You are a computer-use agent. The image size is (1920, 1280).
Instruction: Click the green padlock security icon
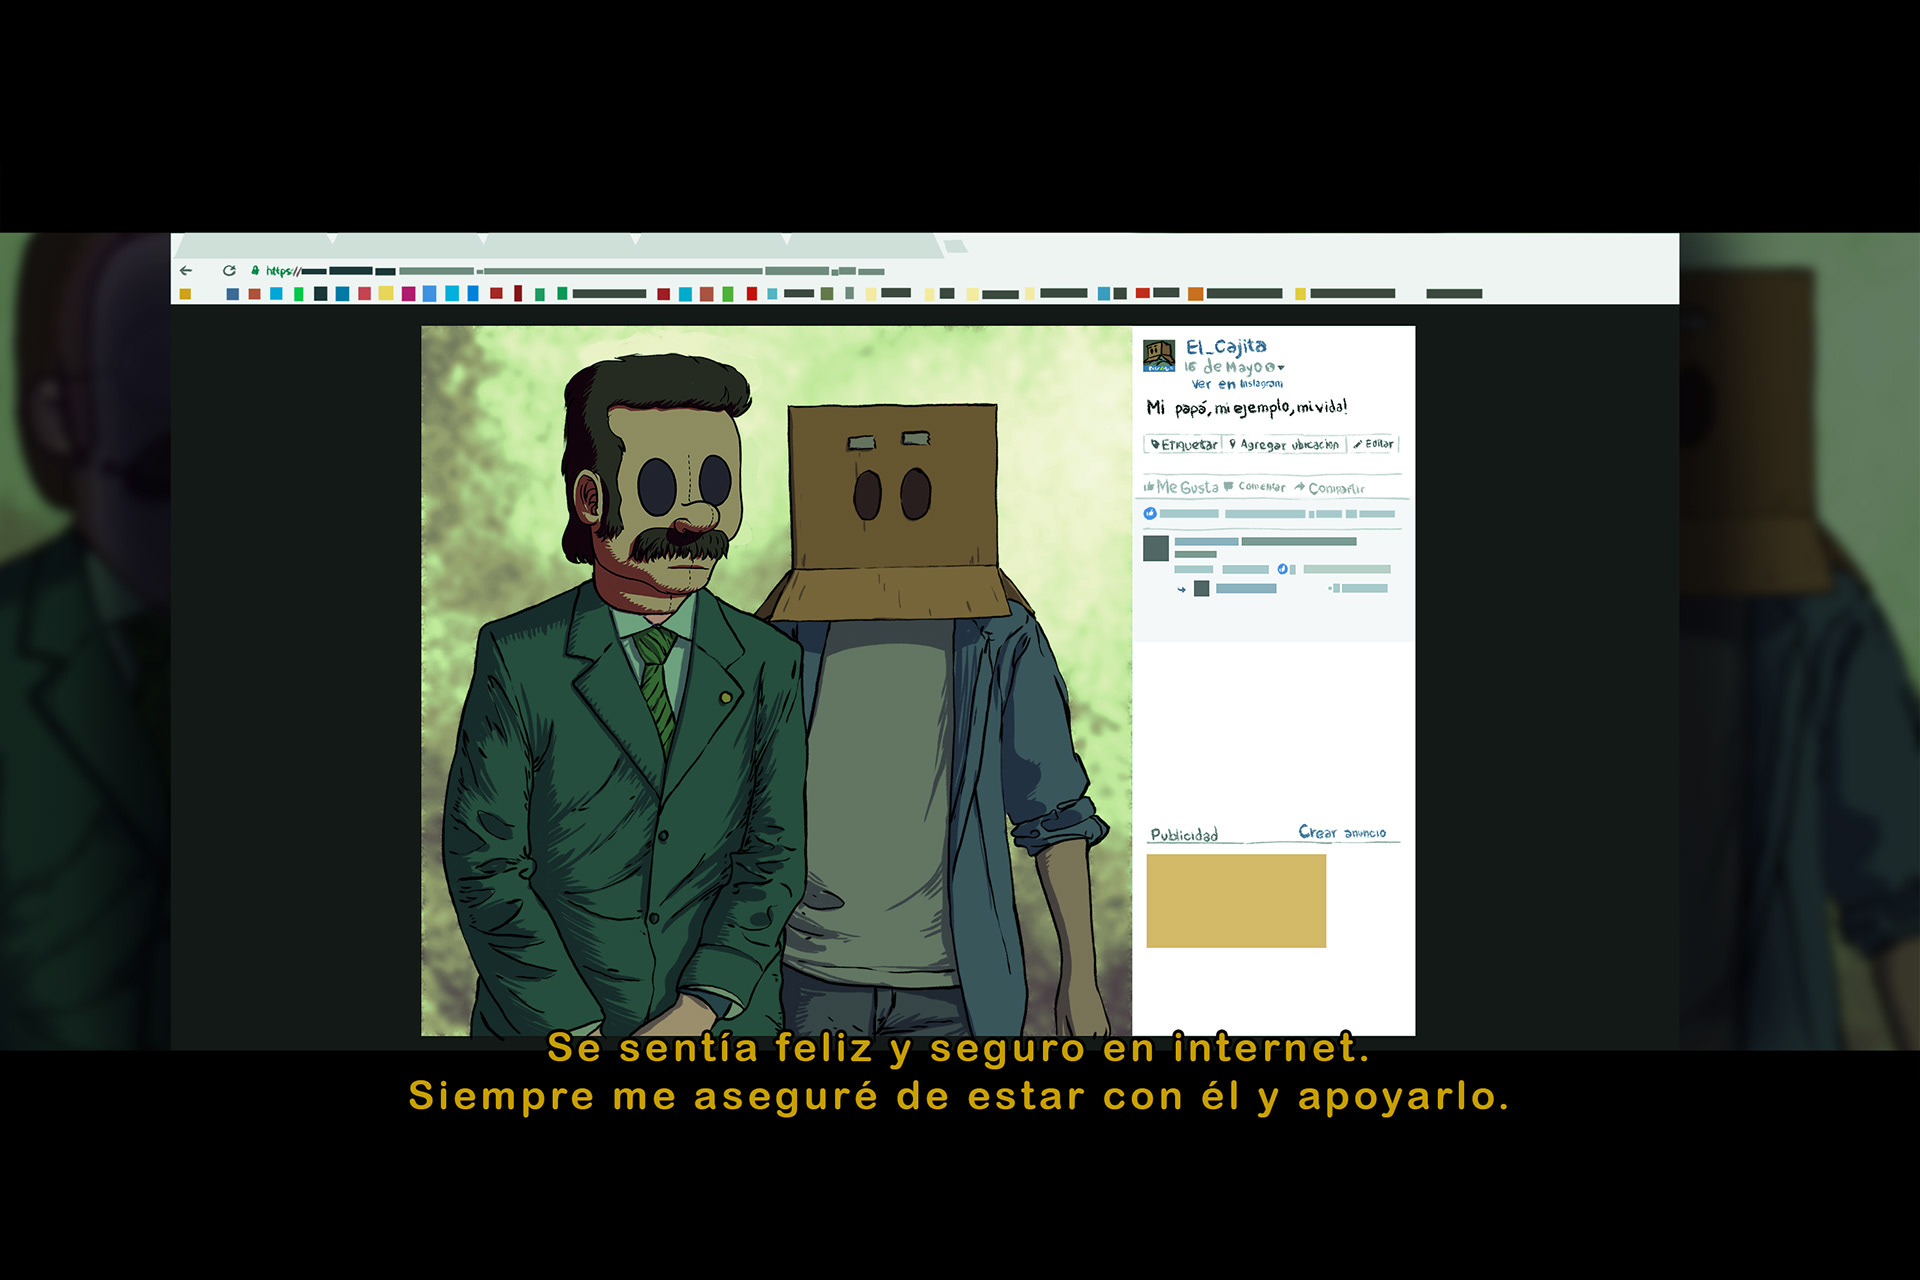click(x=255, y=270)
